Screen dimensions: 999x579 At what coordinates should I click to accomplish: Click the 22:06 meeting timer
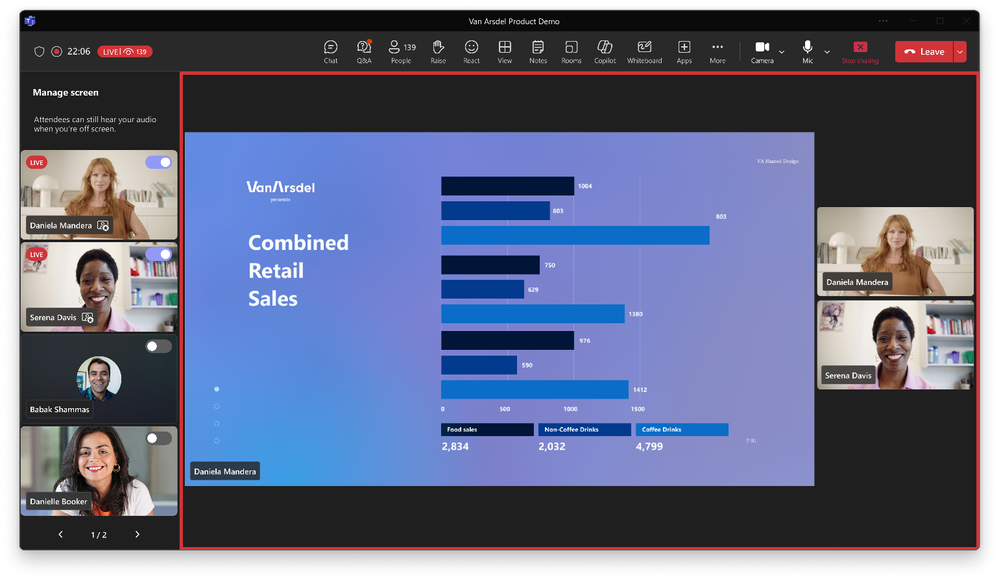(79, 52)
